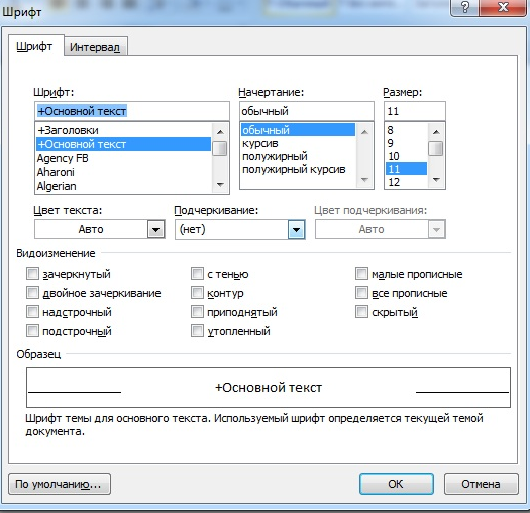The image size is (530, 513).
Task: Click the size list scrollbar thumb
Action: click(x=436, y=148)
